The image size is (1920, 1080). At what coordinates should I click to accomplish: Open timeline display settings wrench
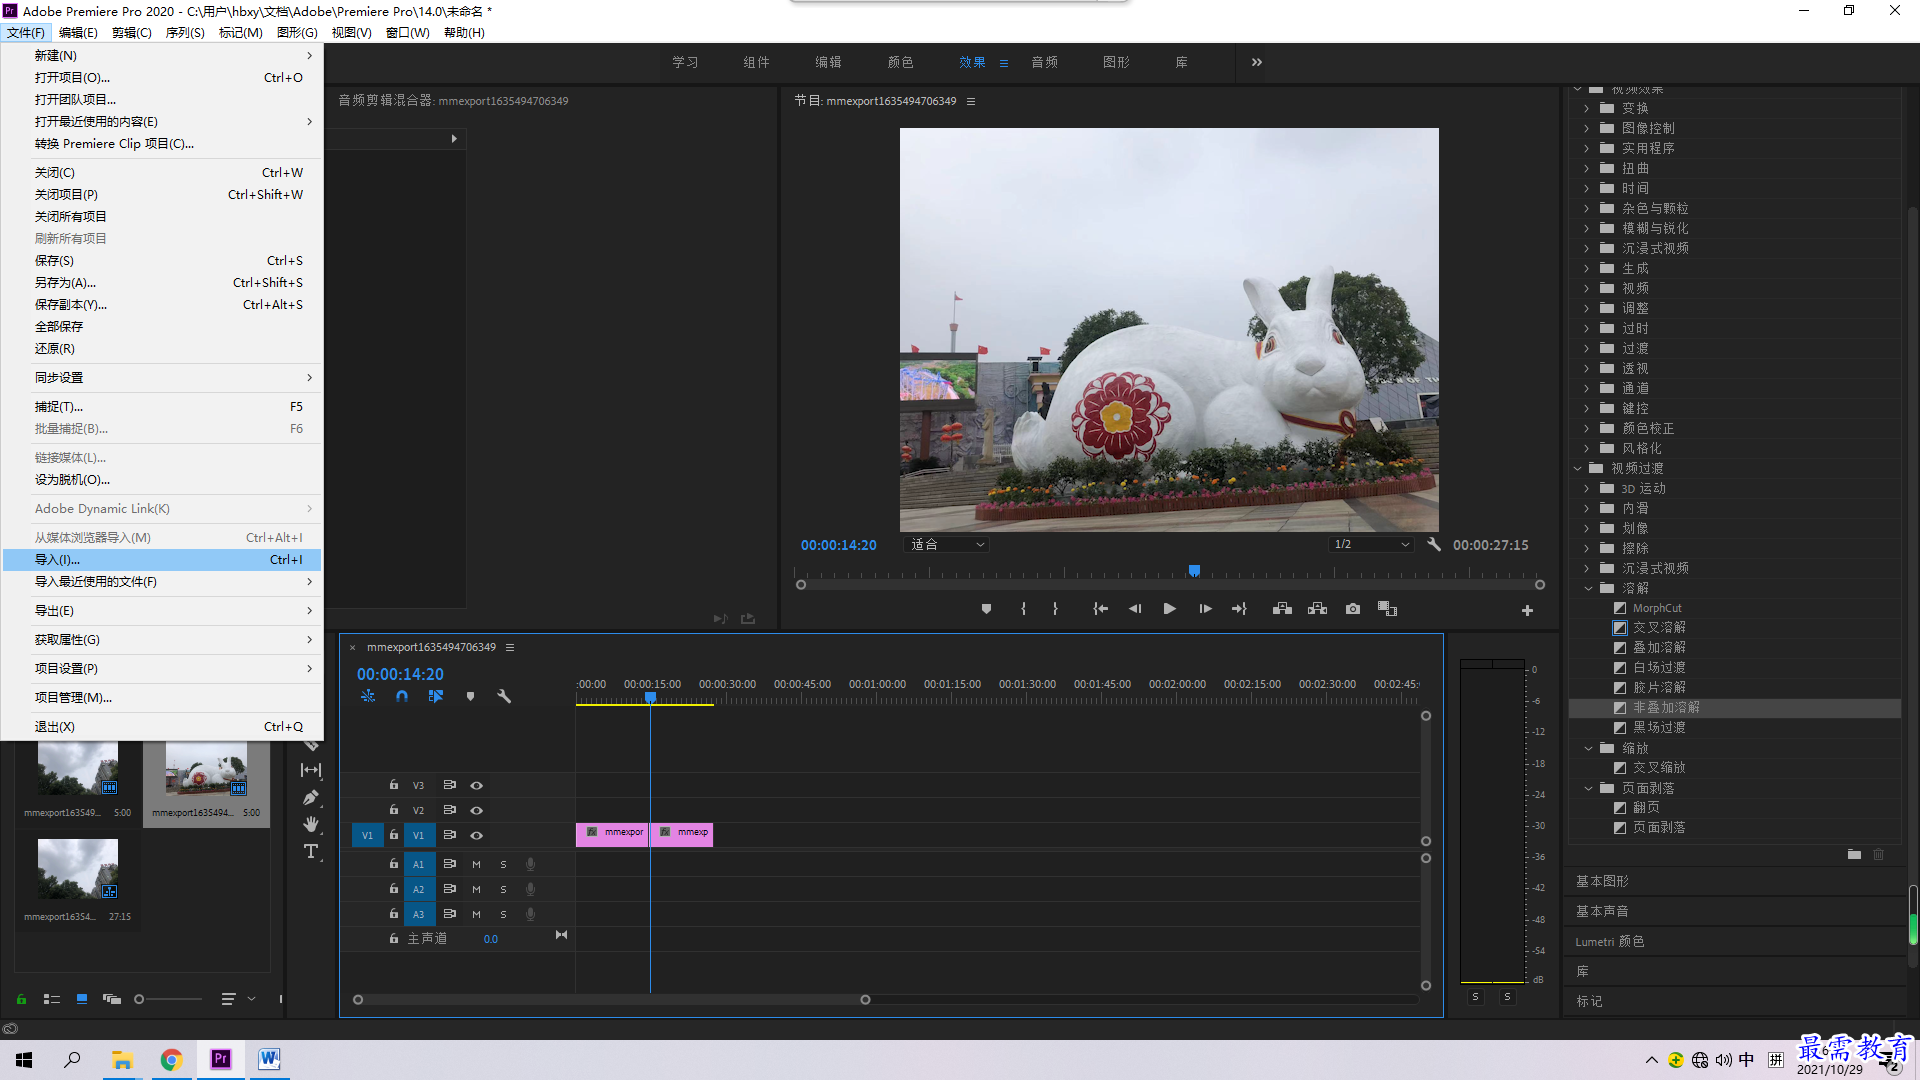click(504, 696)
